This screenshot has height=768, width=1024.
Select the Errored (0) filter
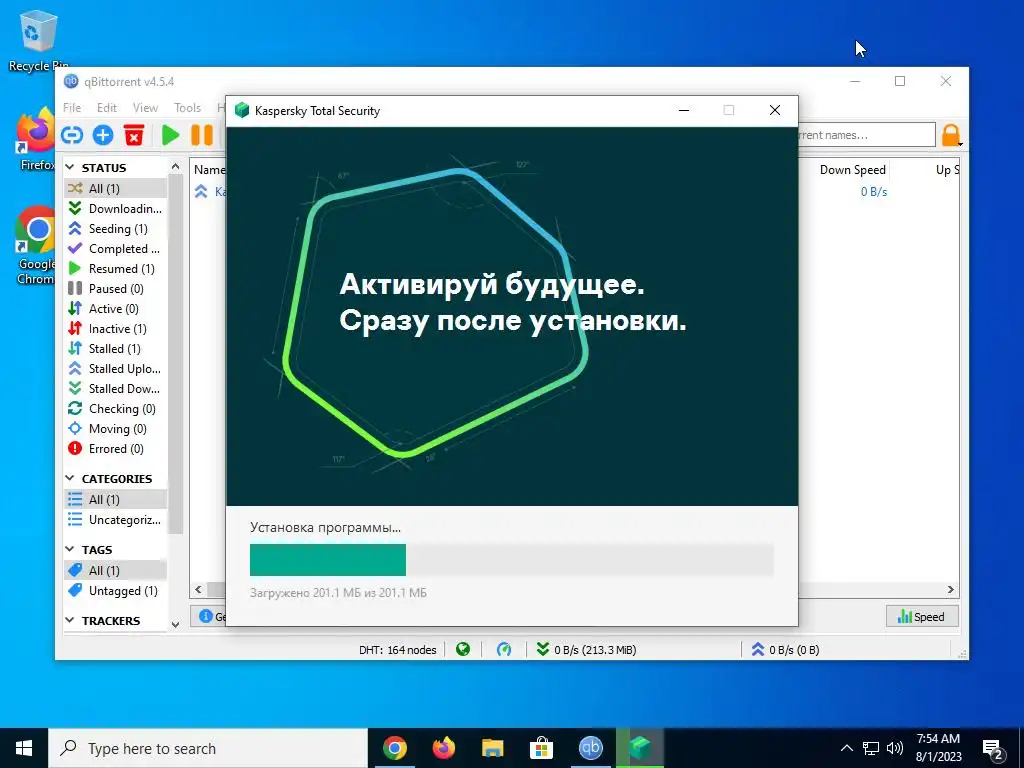pos(115,449)
